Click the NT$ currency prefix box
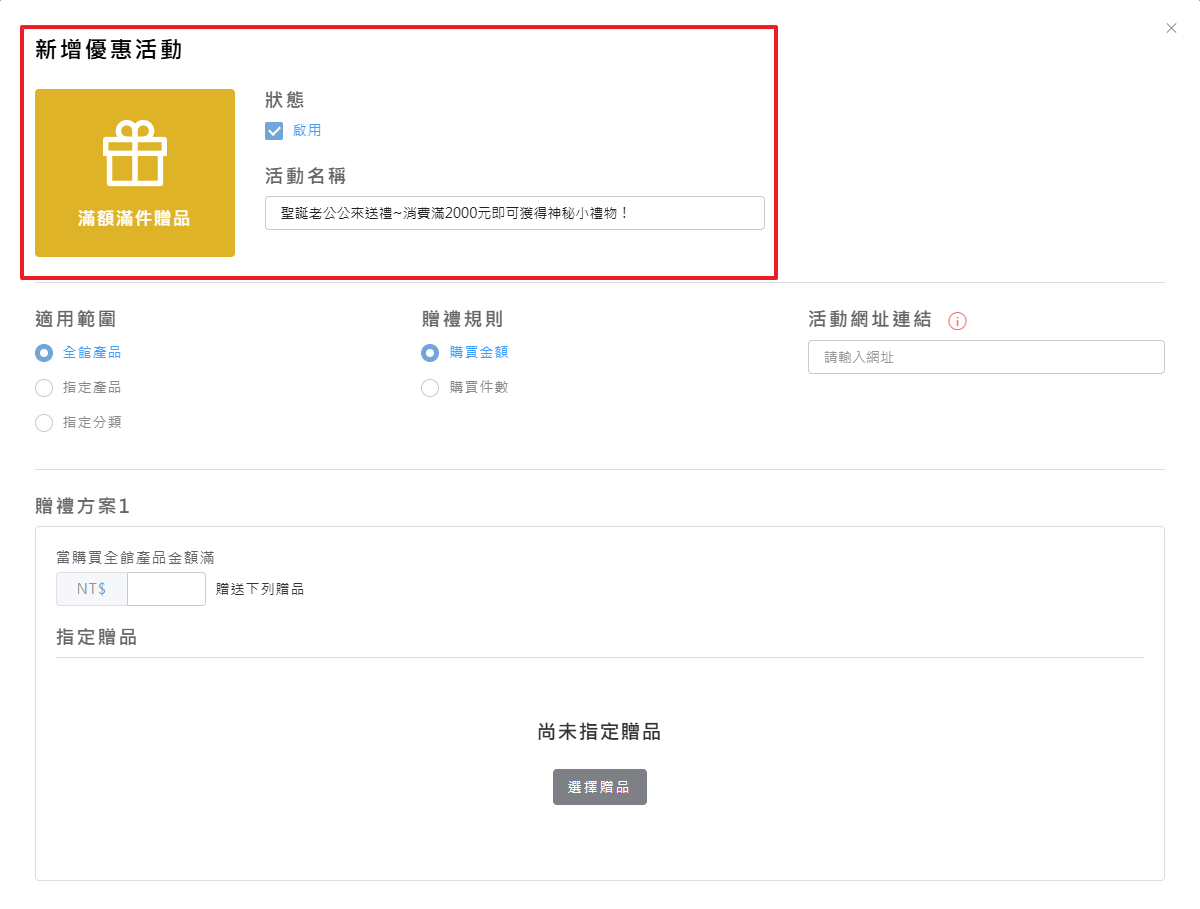The image size is (1200, 909). click(x=92, y=589)
